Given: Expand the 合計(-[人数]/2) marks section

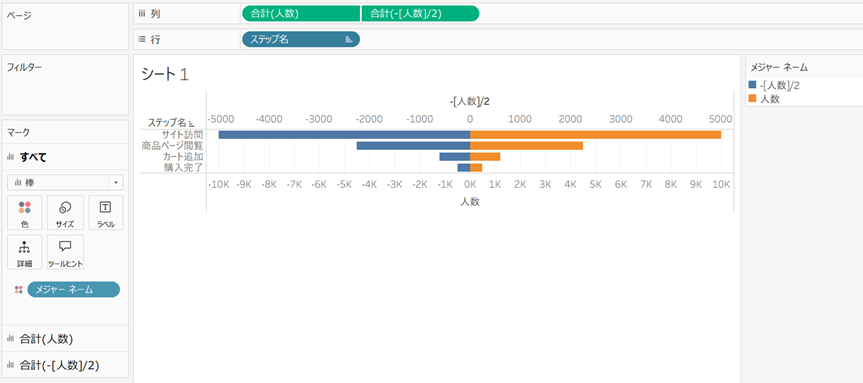Looking at the screenshot, I should [65, 365].
